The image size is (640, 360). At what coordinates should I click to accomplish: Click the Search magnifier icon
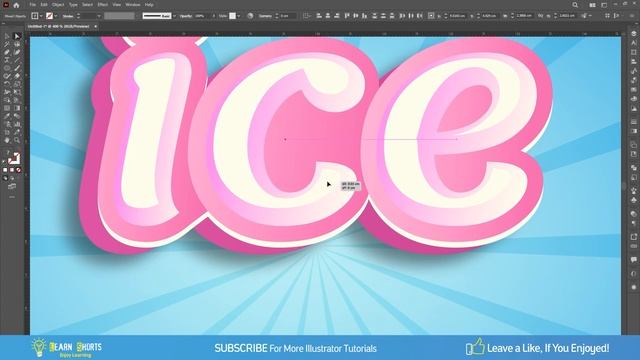575,5
